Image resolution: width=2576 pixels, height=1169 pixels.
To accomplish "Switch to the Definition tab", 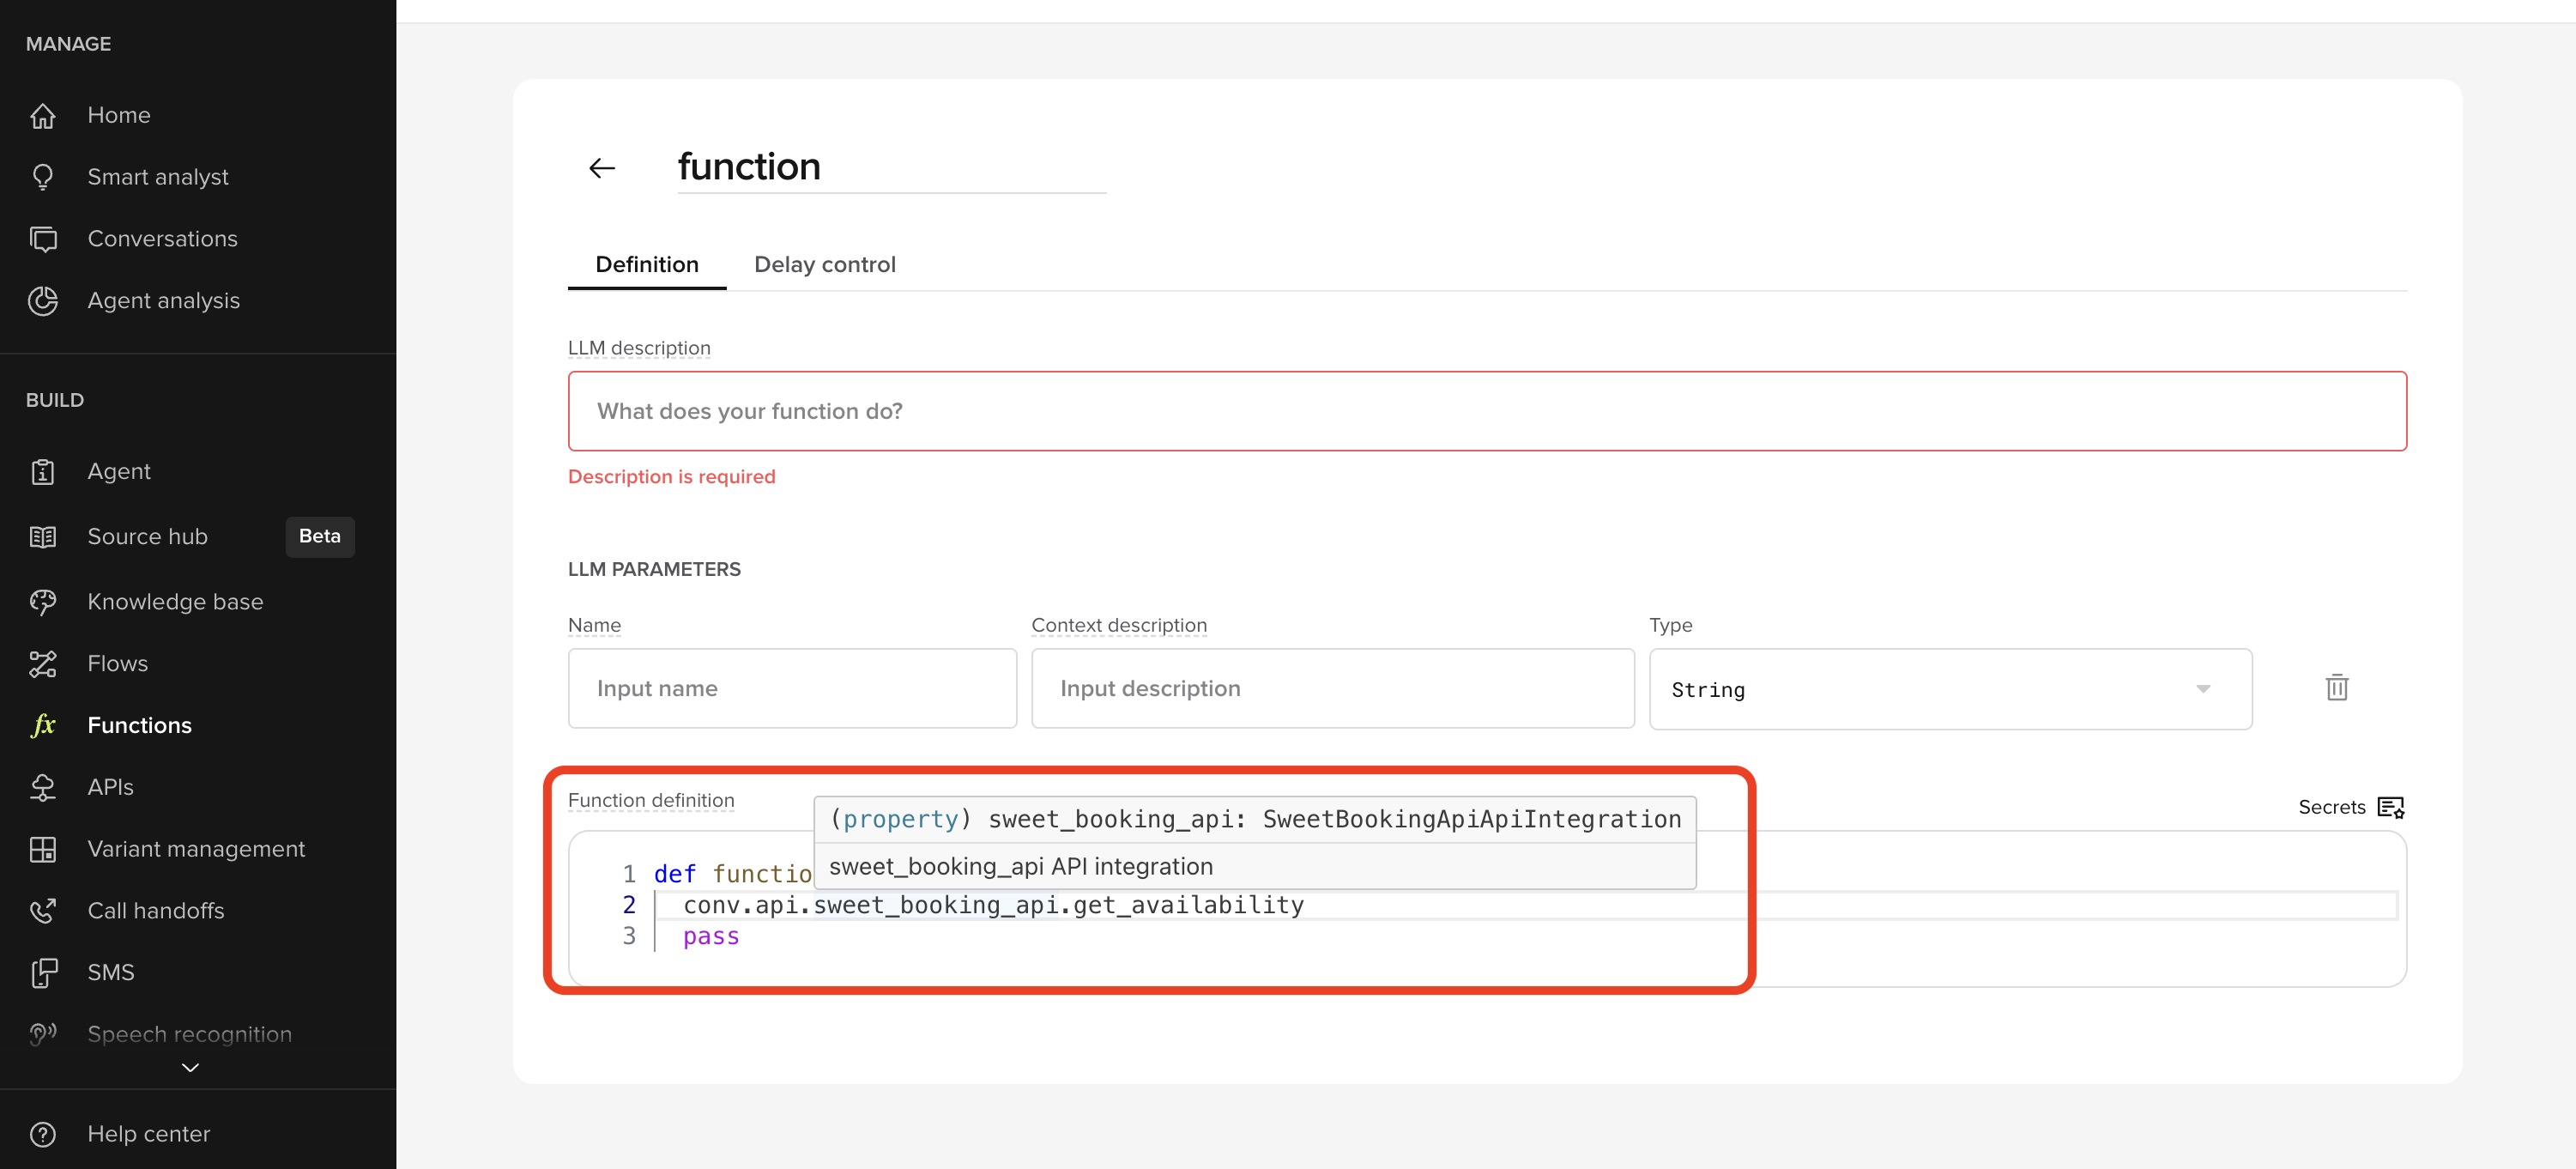I will tap(647, 264).
